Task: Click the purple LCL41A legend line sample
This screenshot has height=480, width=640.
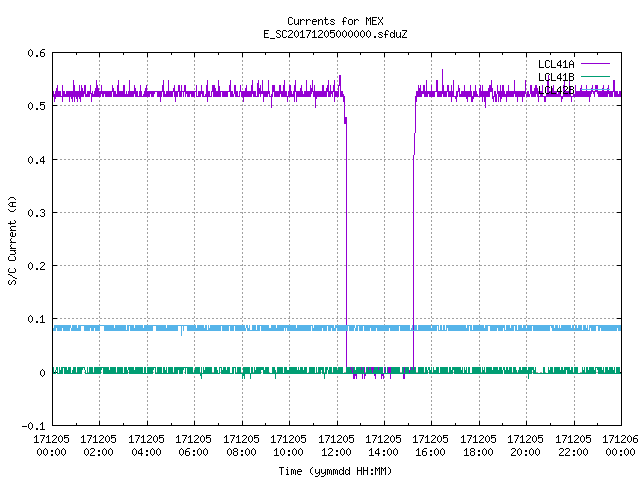Action: [x=595, y=64]
